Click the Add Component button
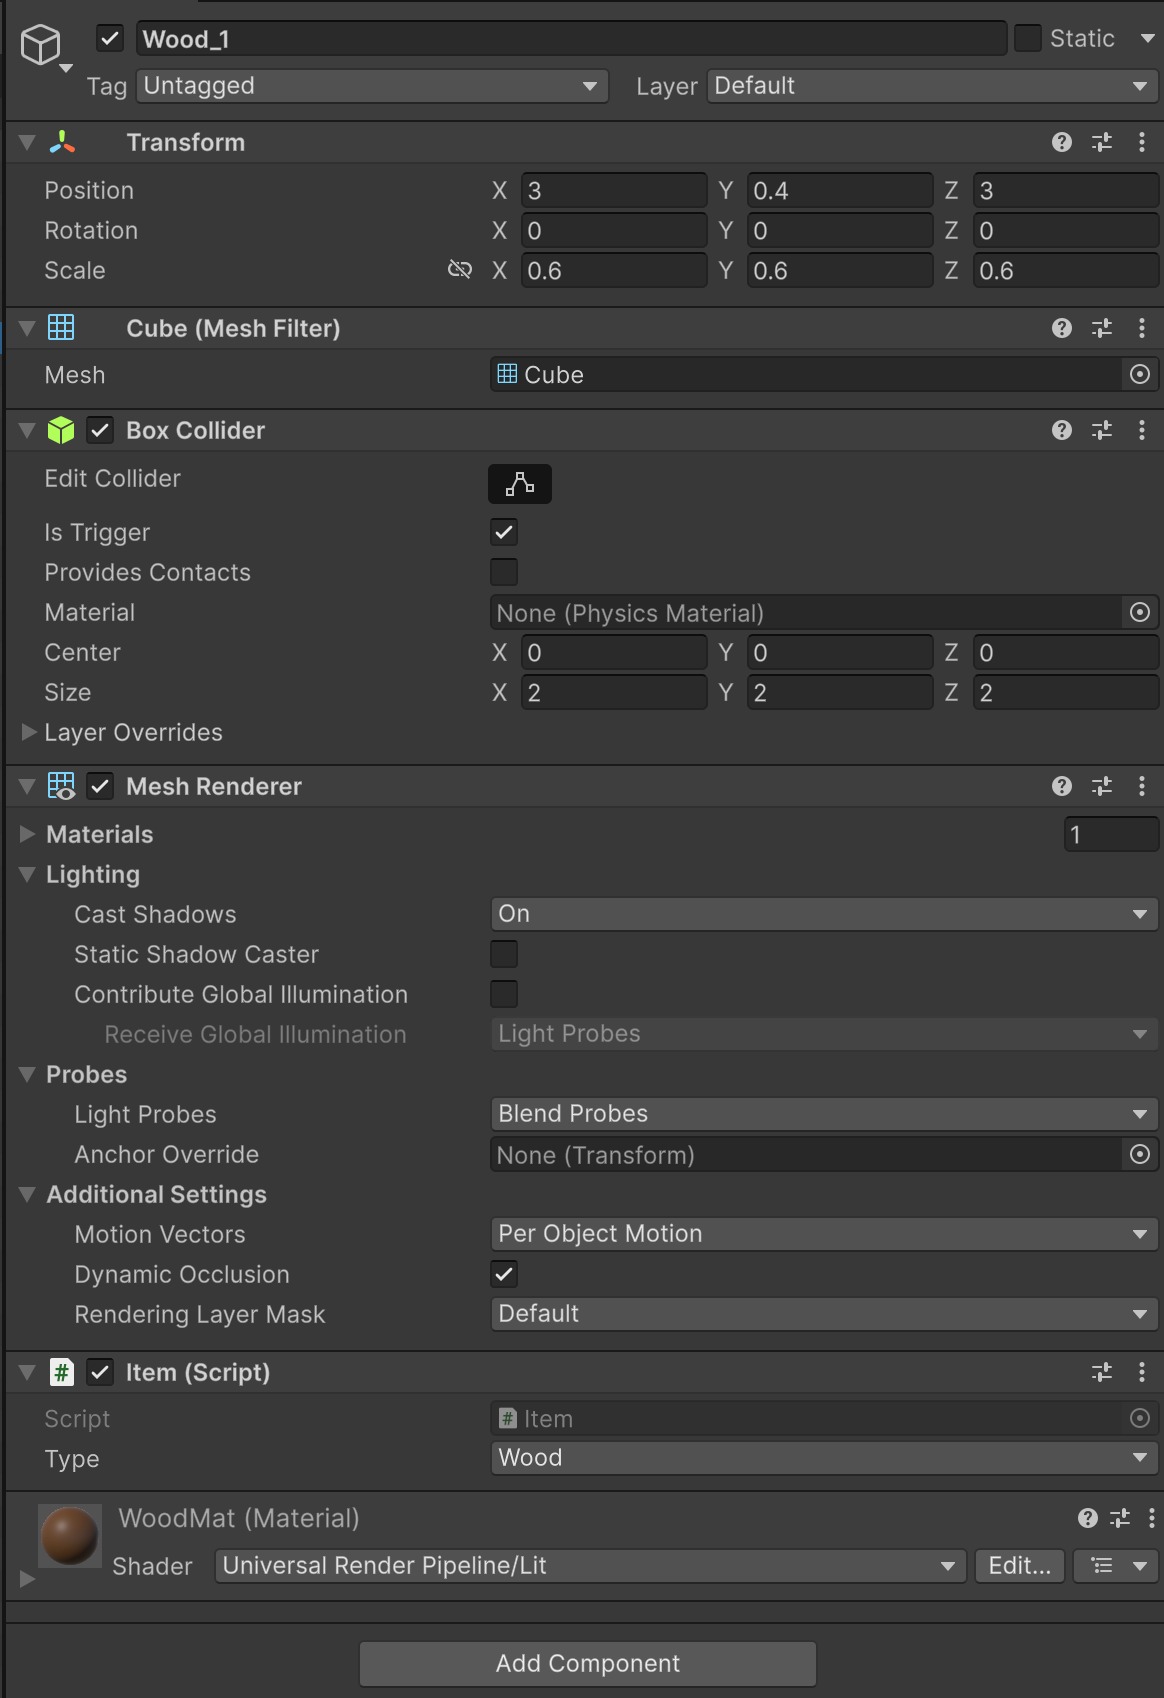This screenshot has width=1164, height=1698. coord(588,1663)
